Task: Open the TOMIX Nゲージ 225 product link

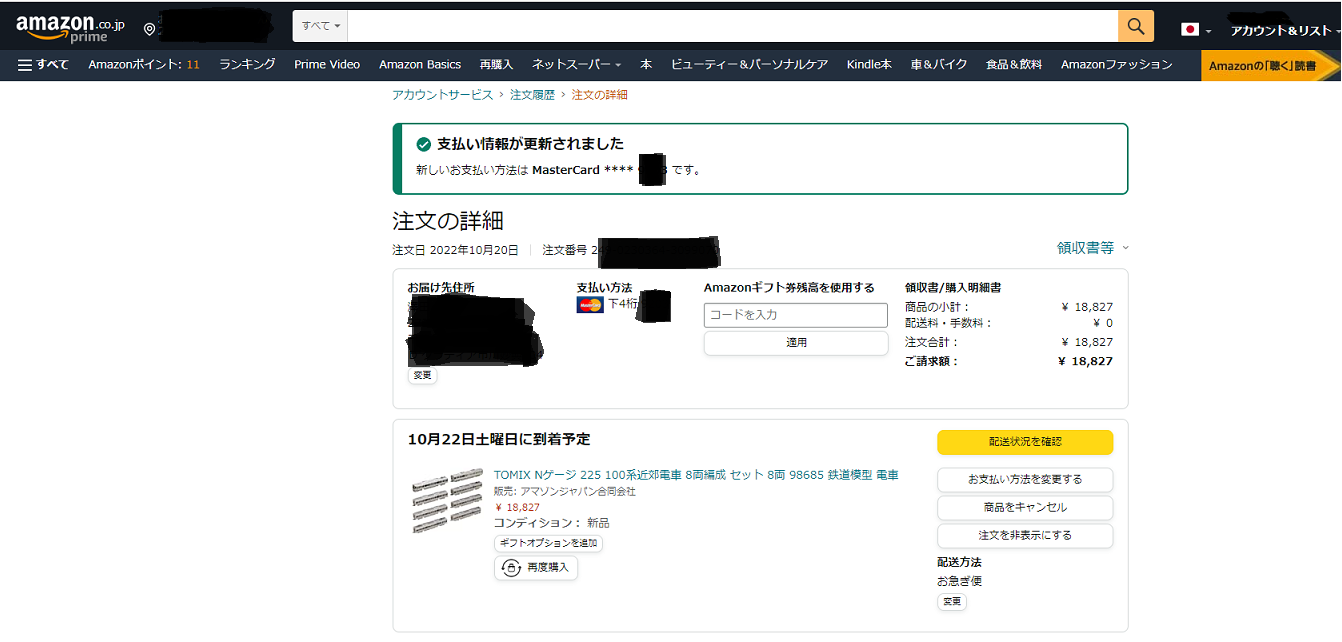Action: coord(696,475)
